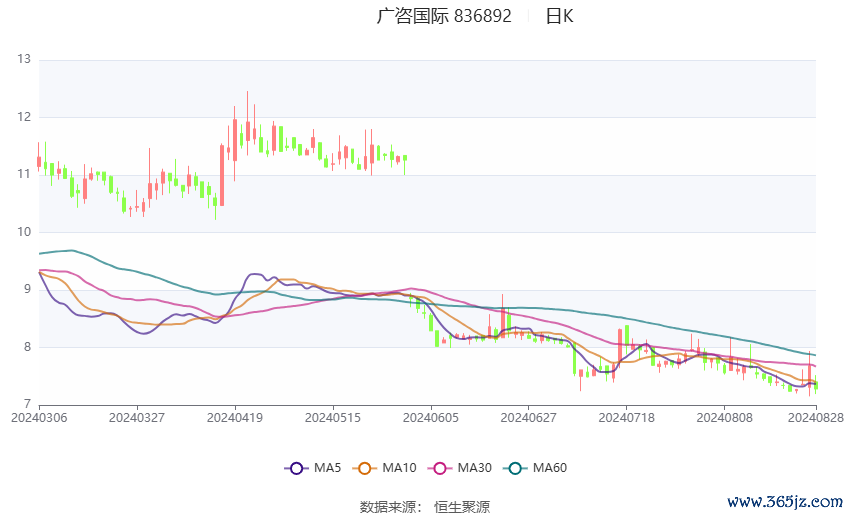
Task: Click the x-axis date label 20240605
Action: 431,418
